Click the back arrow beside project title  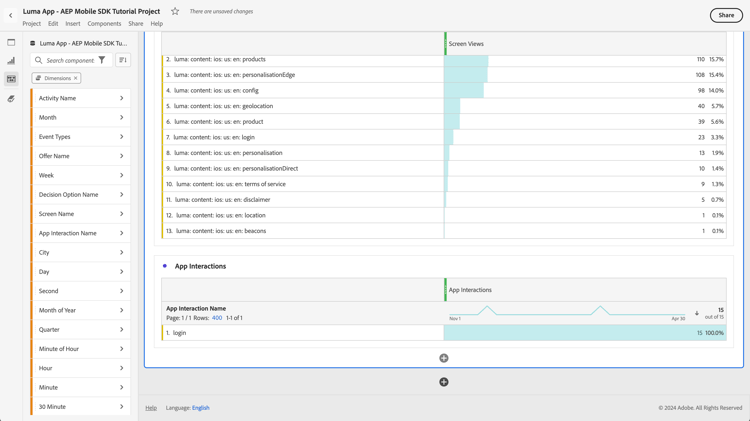pos(11,15)
